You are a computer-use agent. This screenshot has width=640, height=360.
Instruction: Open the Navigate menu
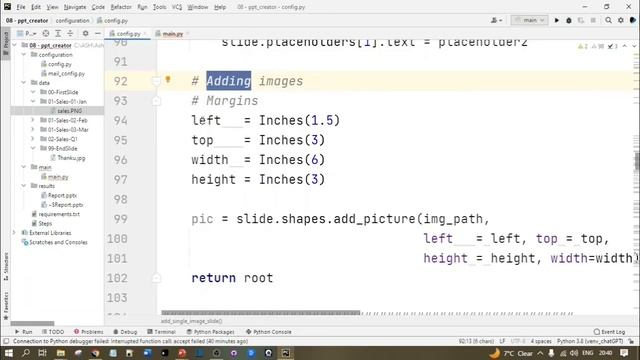pos(75,7)
